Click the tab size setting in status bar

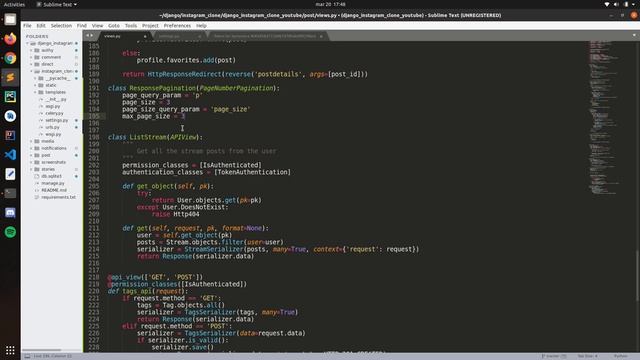coord(587,356)
